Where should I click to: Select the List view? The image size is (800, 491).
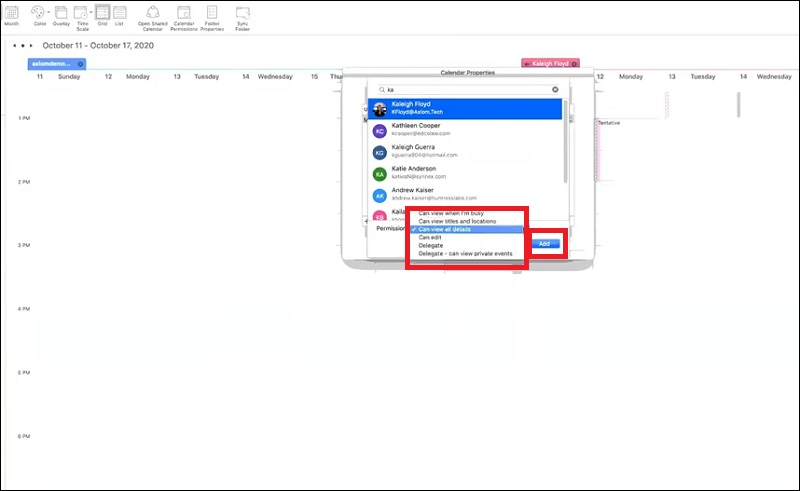[119, 15]
